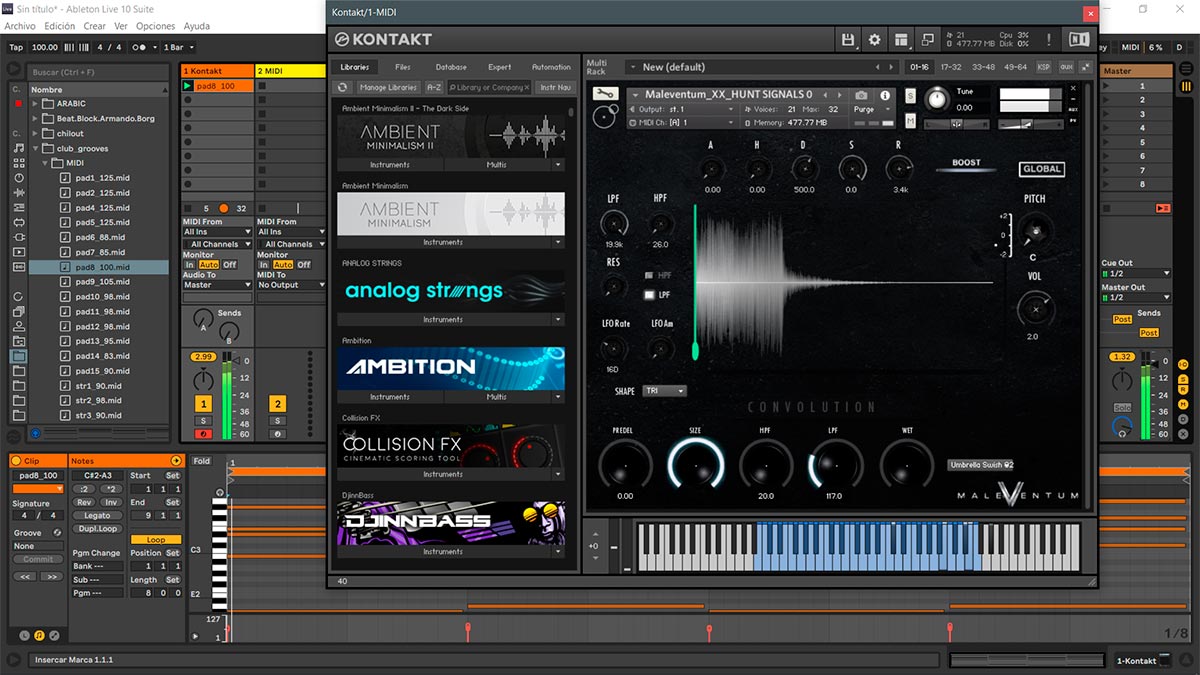Open the Ableton Archivo menu
Screen dimensions: 1200x675
(x=20, y=26)
